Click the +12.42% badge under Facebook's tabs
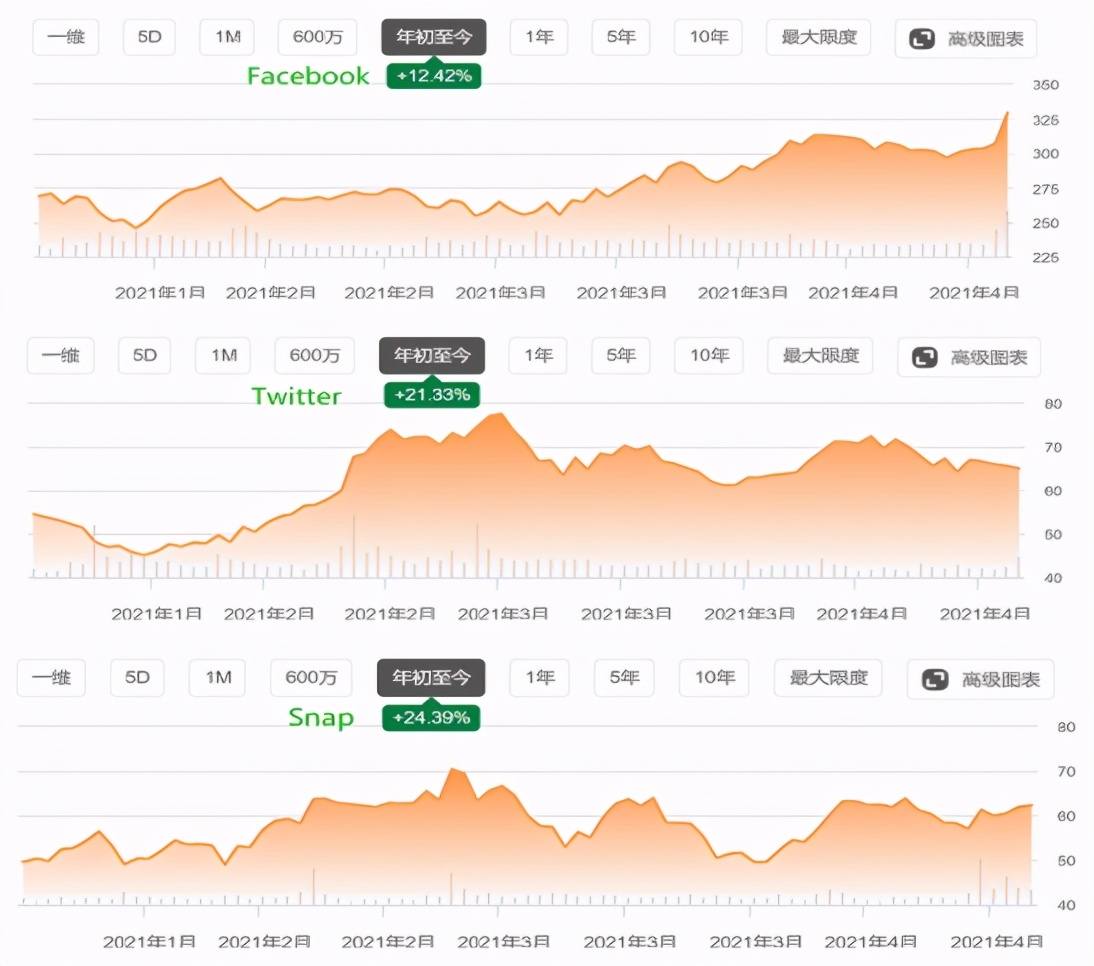This screenshot has height=966, width=1094. (x=434, y=76)
